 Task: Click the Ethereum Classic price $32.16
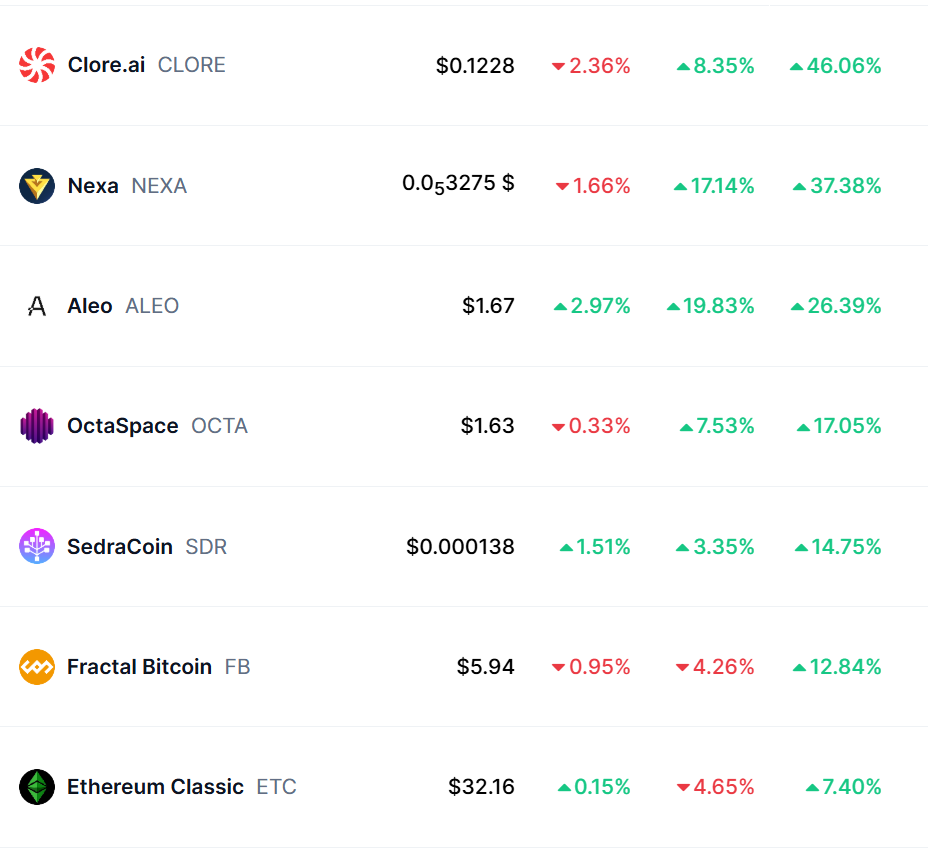(481, 787)
